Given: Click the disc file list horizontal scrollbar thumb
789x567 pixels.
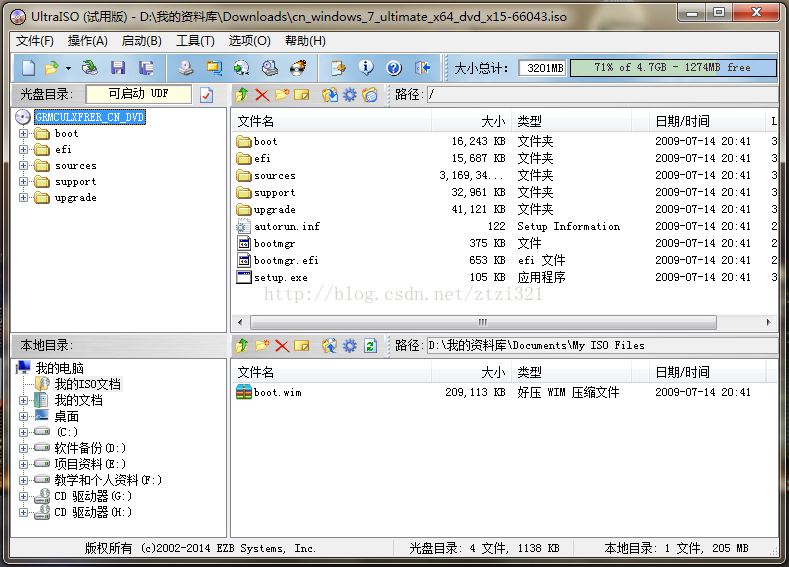Looking at the screenshot, I should tap(483, 322).
